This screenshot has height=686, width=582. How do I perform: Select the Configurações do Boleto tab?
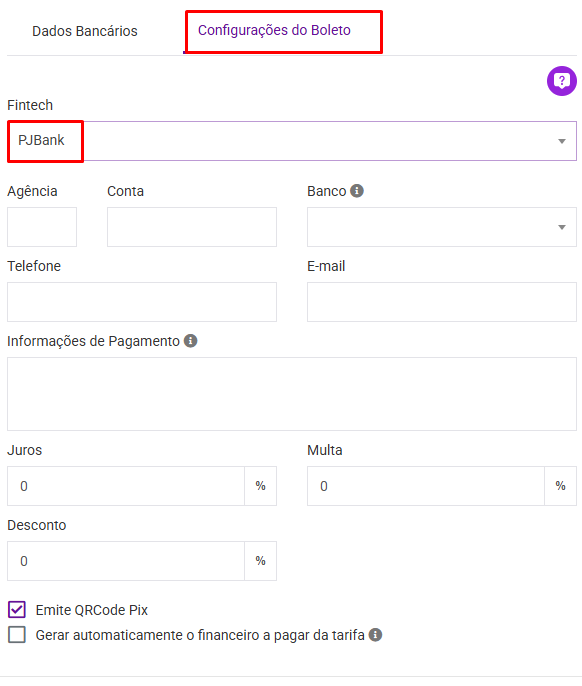pos(274,30)
